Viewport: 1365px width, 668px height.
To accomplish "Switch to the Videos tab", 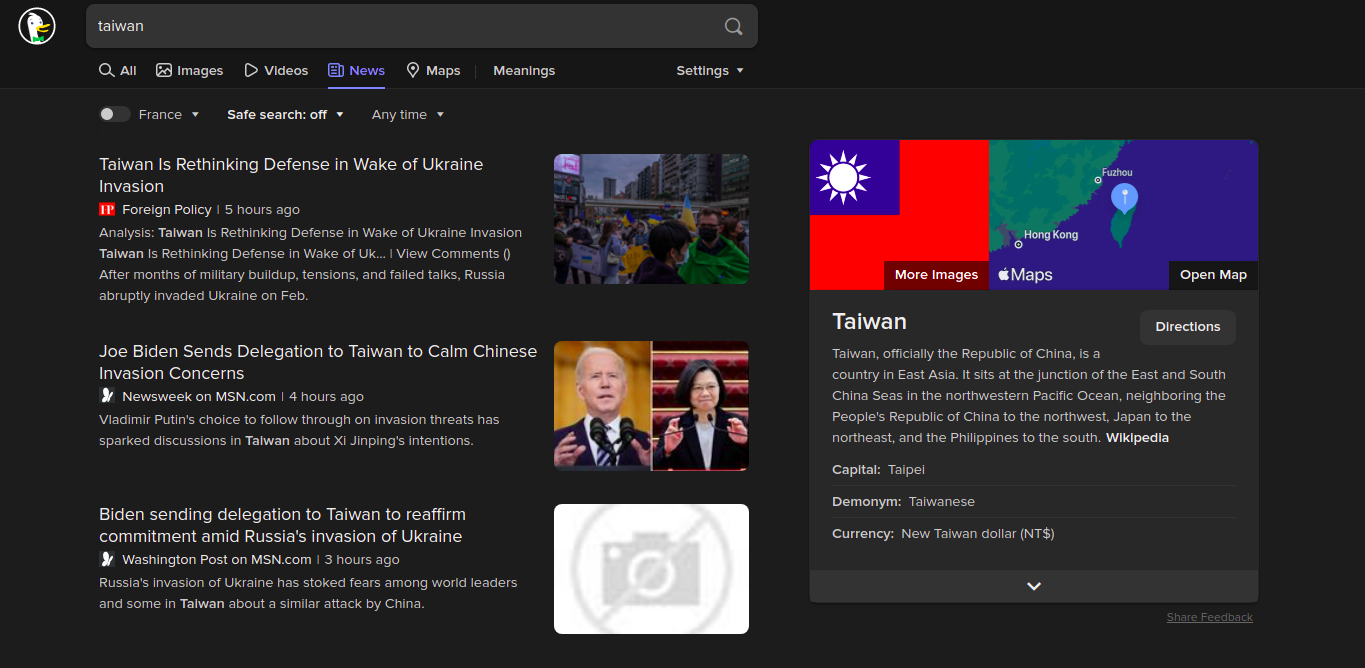I will pos(276,71).
